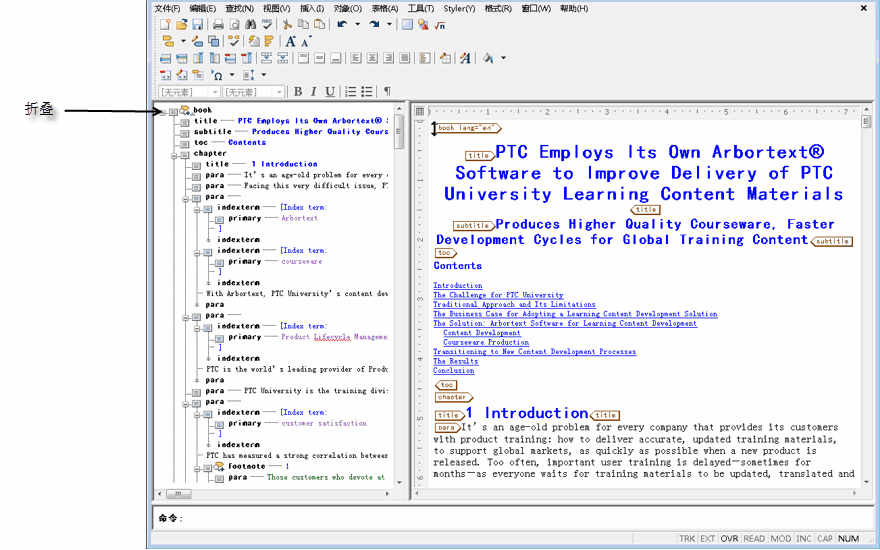Align cell contents left icon
Screen dimensions: 880x550
356,58
